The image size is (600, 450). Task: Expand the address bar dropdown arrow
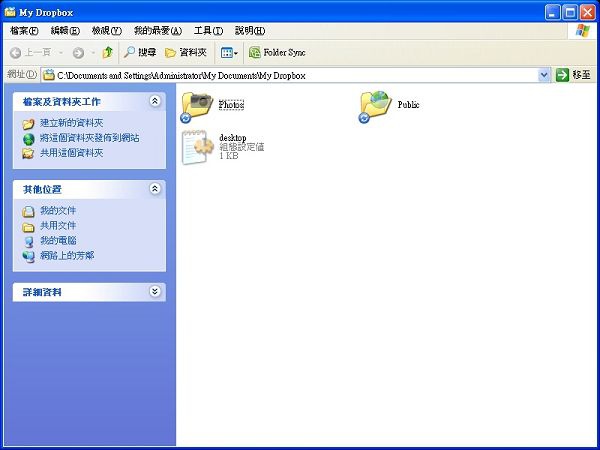tap(544, 75)
